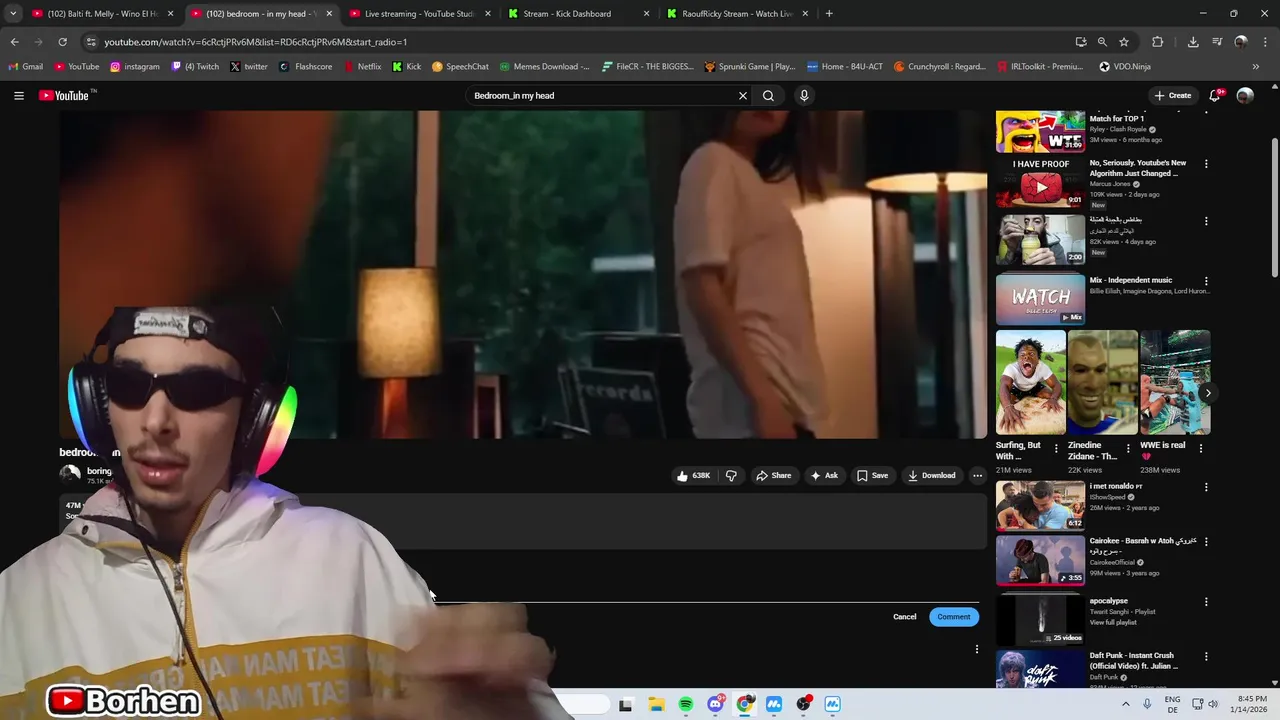Viewport: 1280px width, 720px height.
Task: Open Discord from the taskbar
Action: [716, 705]
